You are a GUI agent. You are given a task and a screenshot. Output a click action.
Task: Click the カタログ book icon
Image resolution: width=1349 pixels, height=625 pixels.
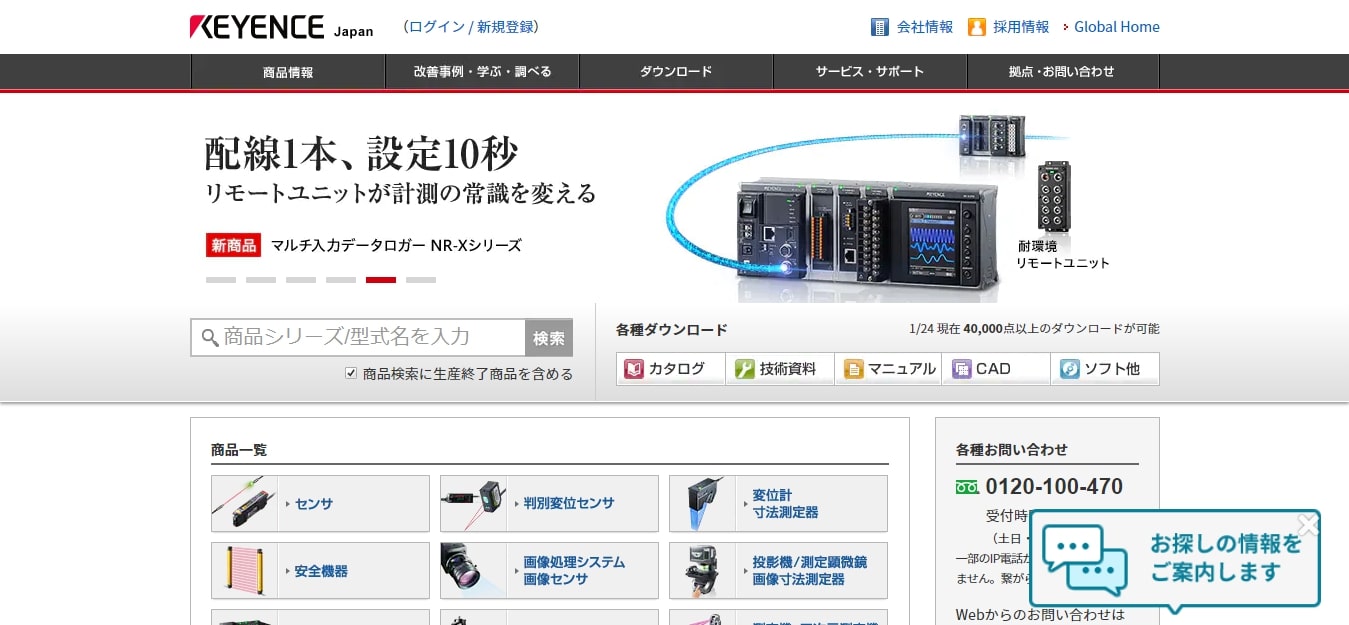pos(634,369)
